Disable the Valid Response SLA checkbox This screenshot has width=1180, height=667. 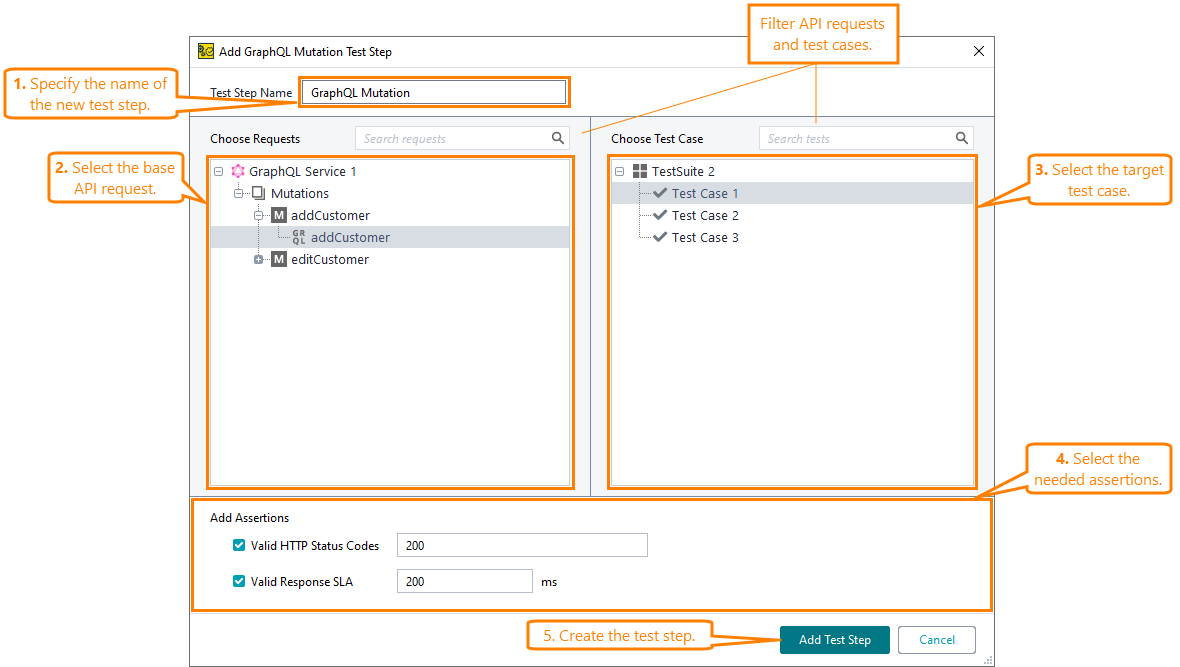pos(239,581)
